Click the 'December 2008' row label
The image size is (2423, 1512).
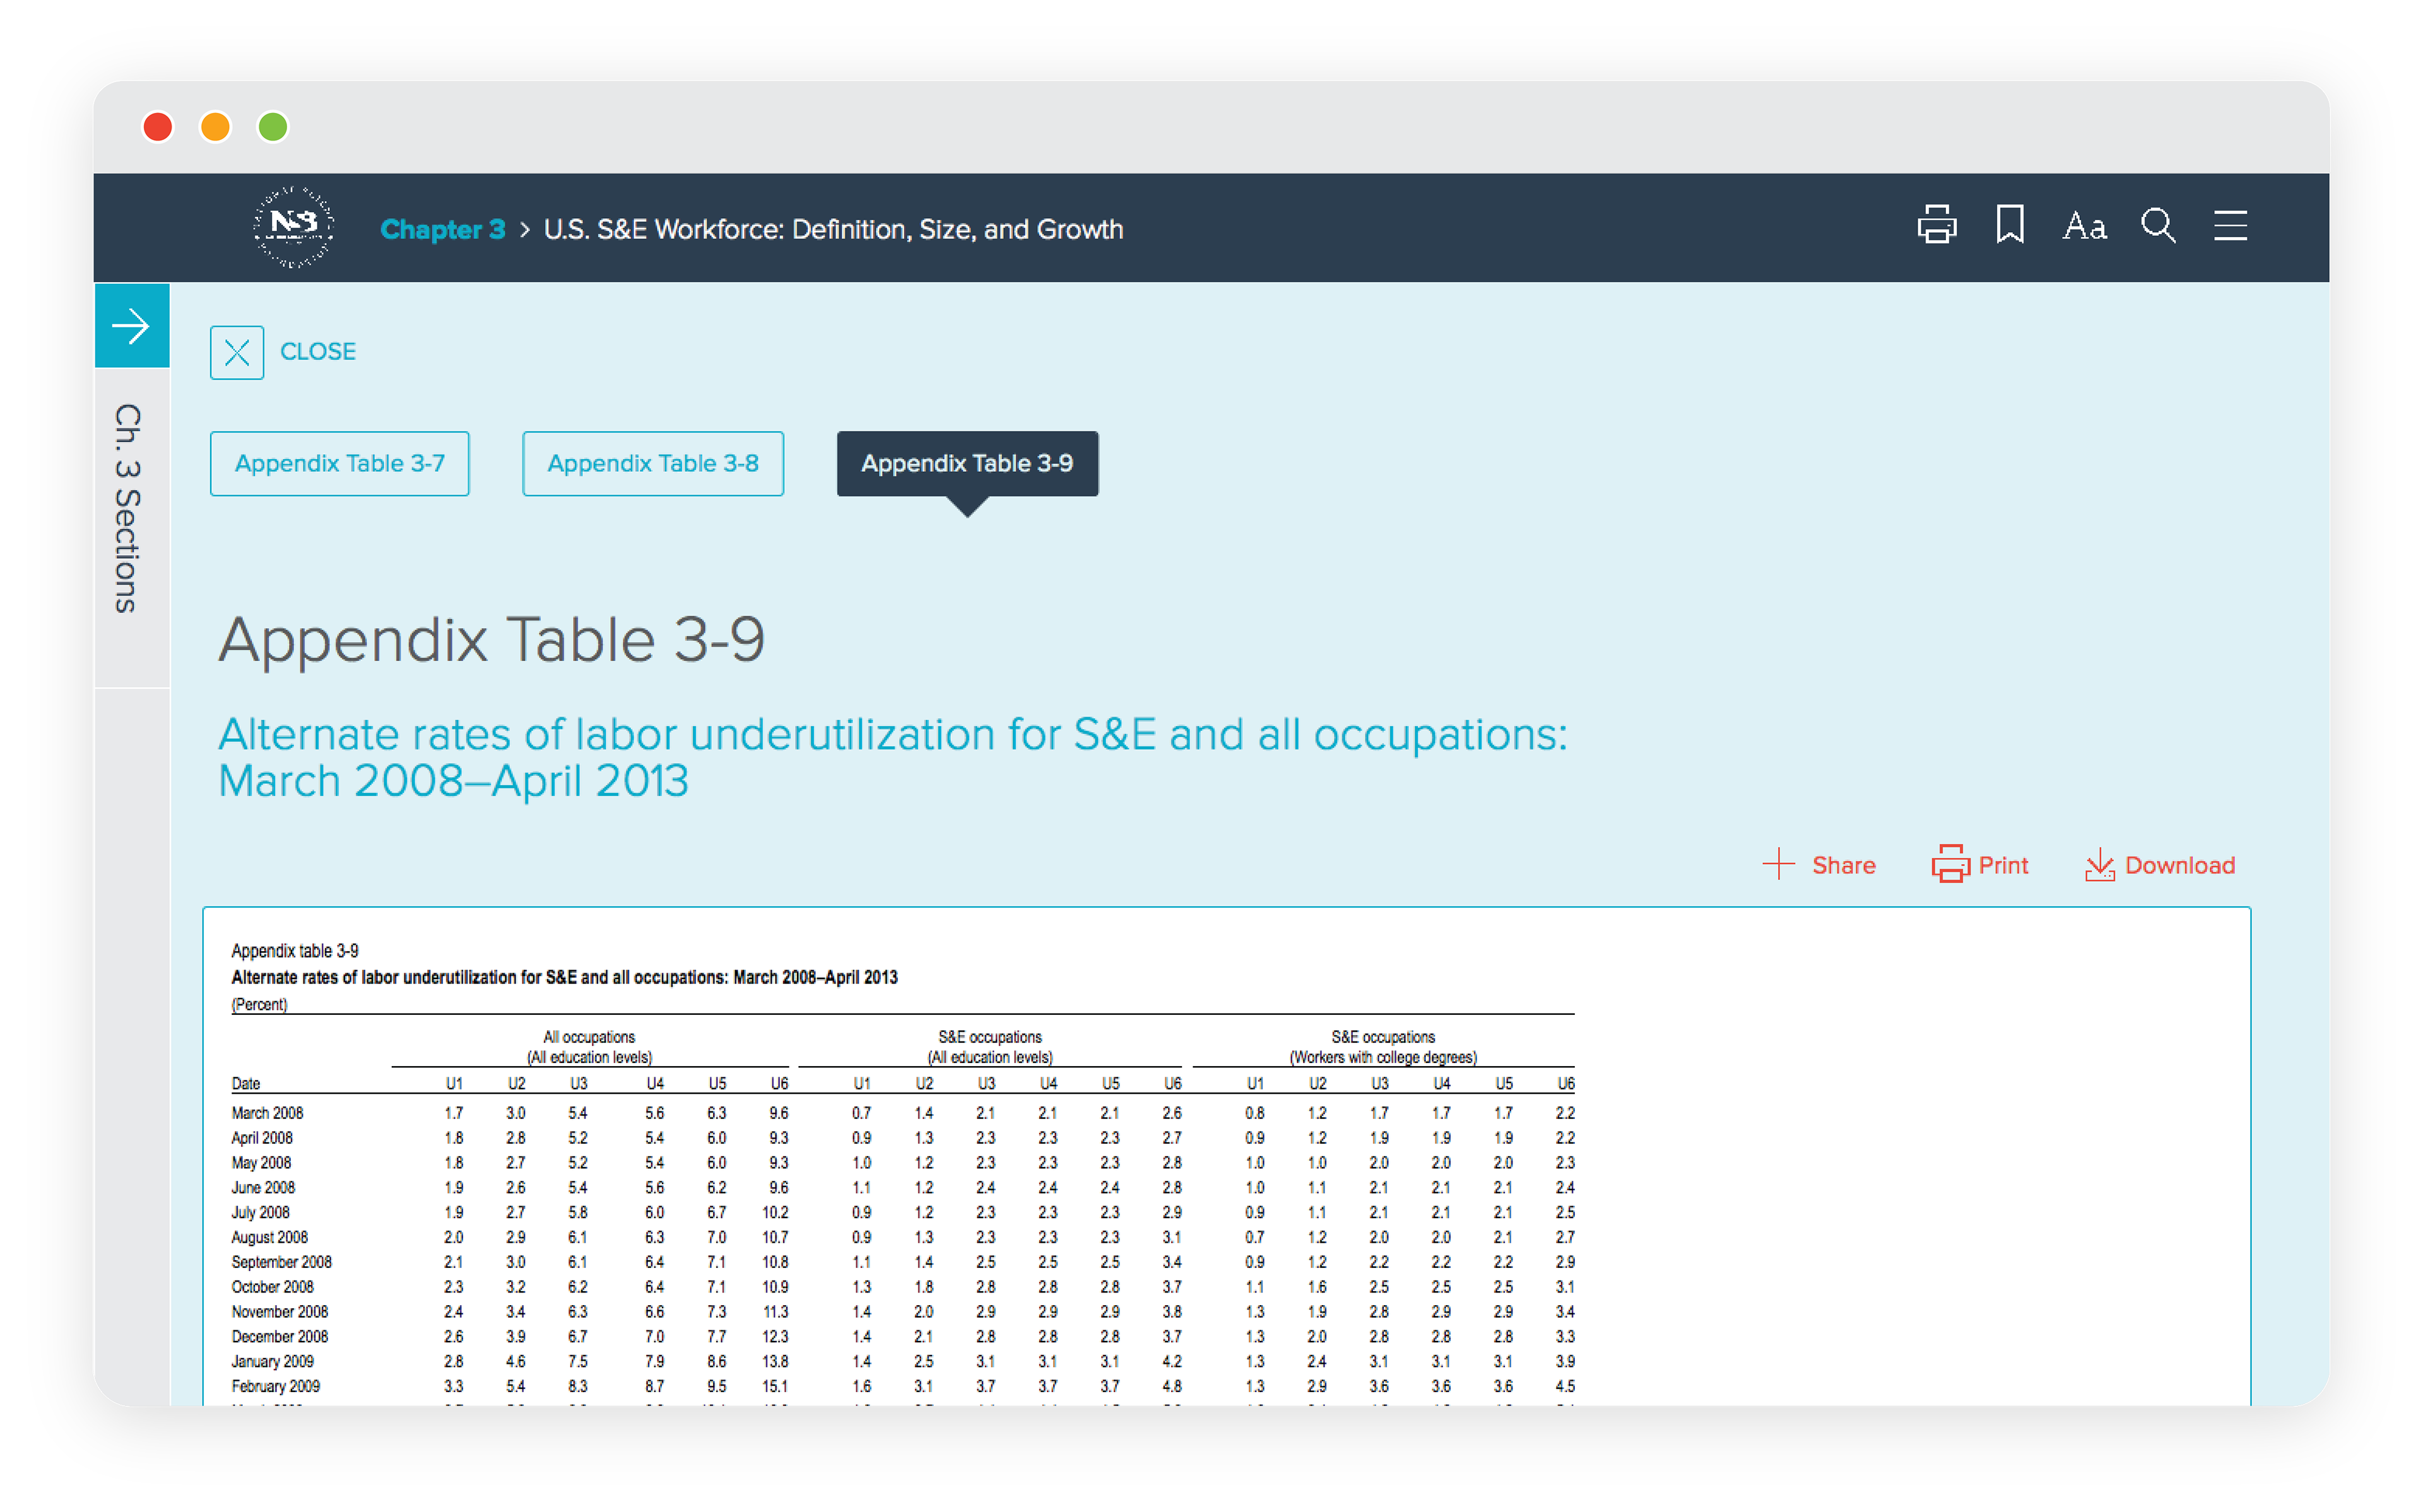[280, 1337]
